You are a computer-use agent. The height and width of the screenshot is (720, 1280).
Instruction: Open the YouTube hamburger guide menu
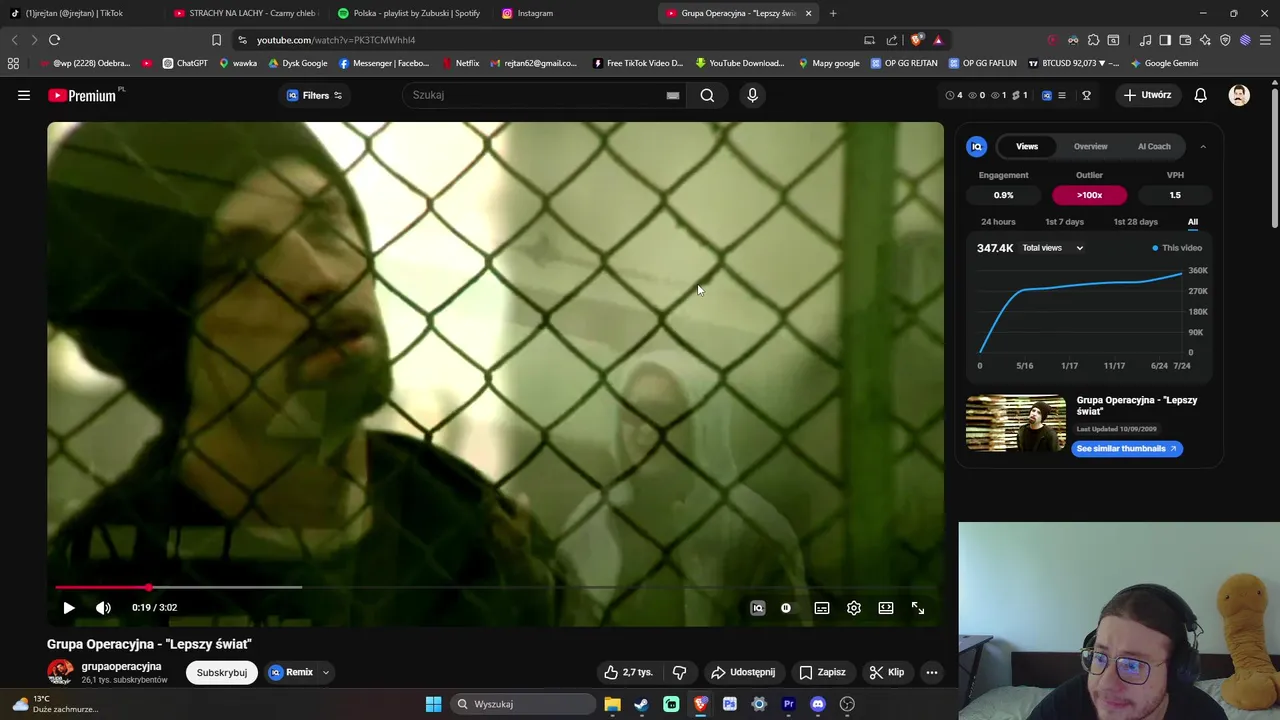(x=24, y=95)
